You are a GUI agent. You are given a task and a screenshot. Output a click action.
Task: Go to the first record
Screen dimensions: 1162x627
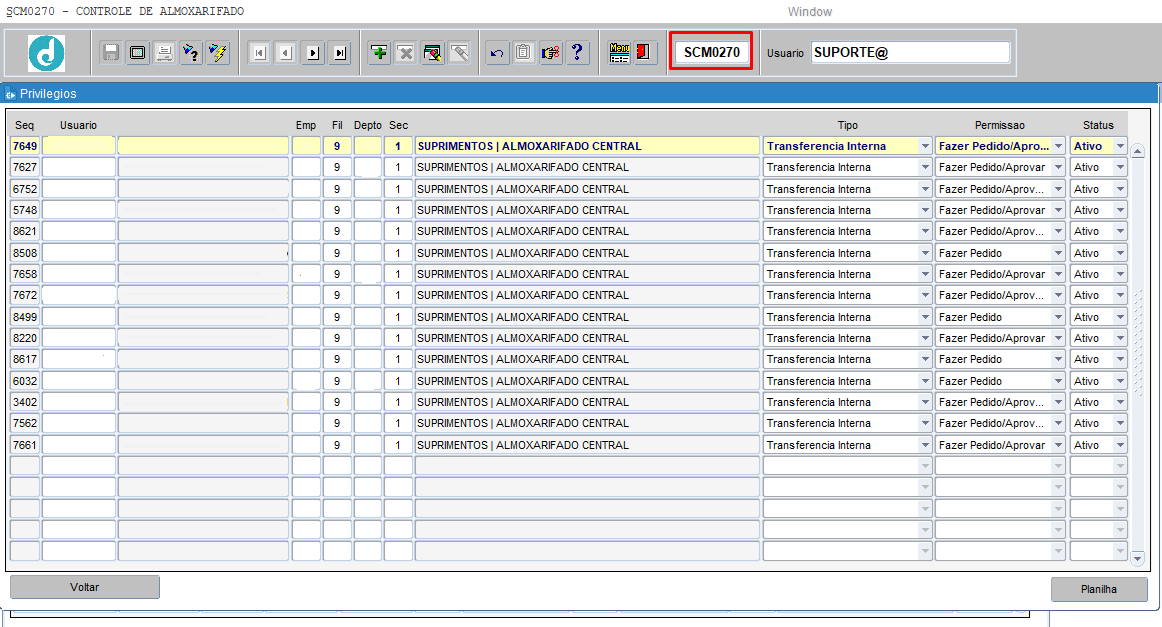[x=259, y=53]
